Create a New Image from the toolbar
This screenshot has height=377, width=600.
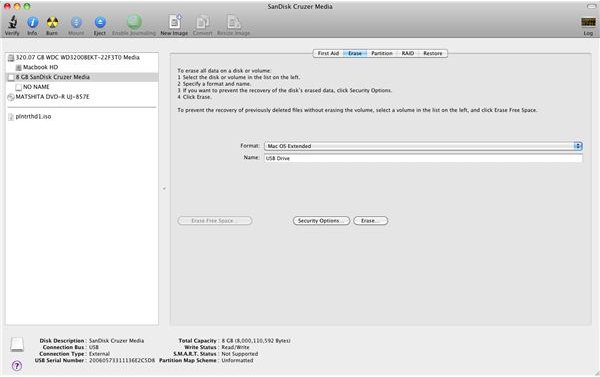coord(175,22)
